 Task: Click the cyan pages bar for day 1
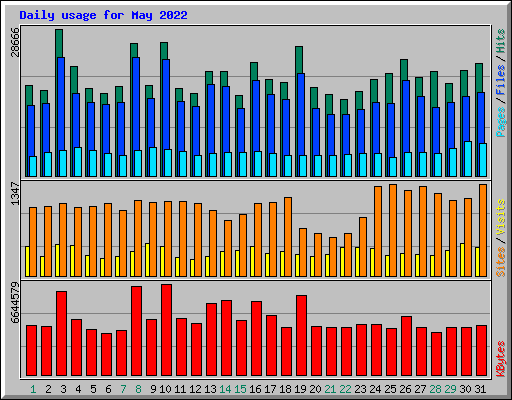[x=33, y=166]
